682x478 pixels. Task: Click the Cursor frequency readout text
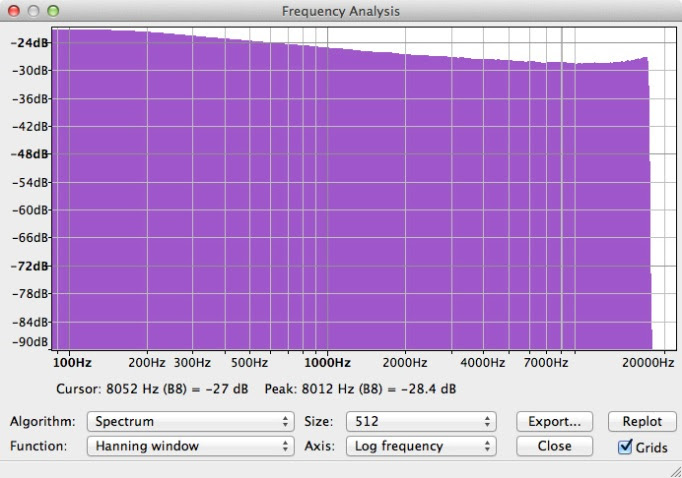(152, 389)
